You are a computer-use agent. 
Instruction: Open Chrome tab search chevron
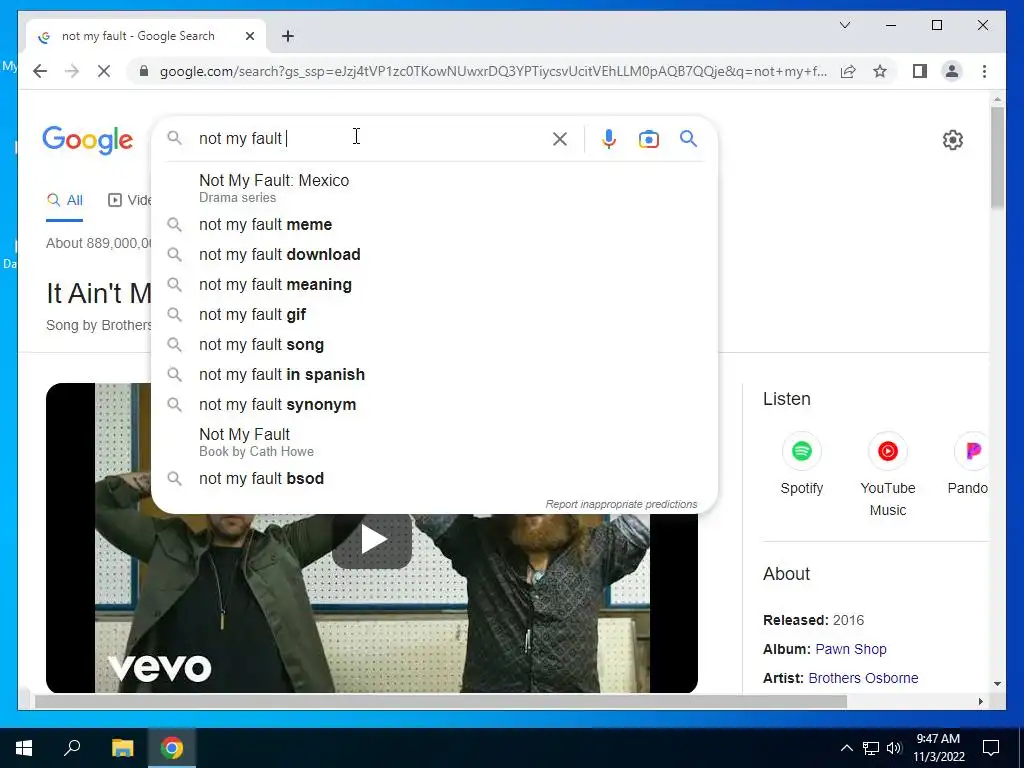coord(844,25)
